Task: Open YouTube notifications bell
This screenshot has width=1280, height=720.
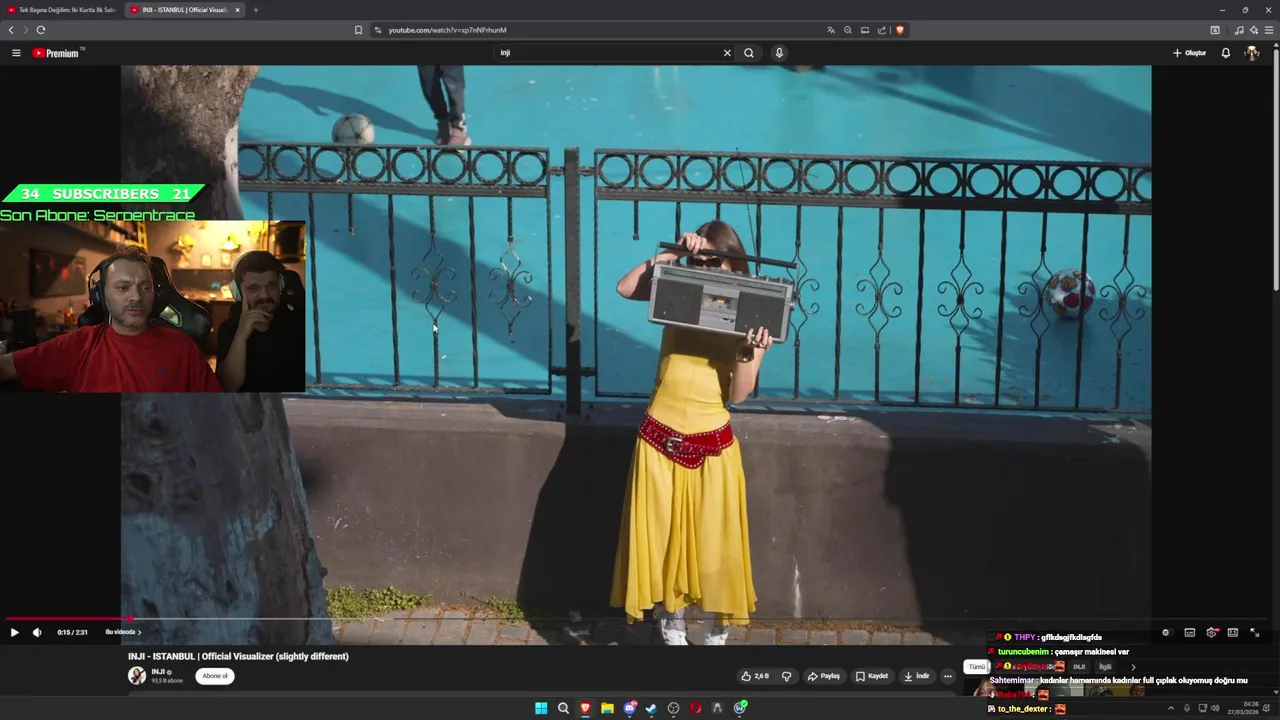Action: pos(1226,53)
